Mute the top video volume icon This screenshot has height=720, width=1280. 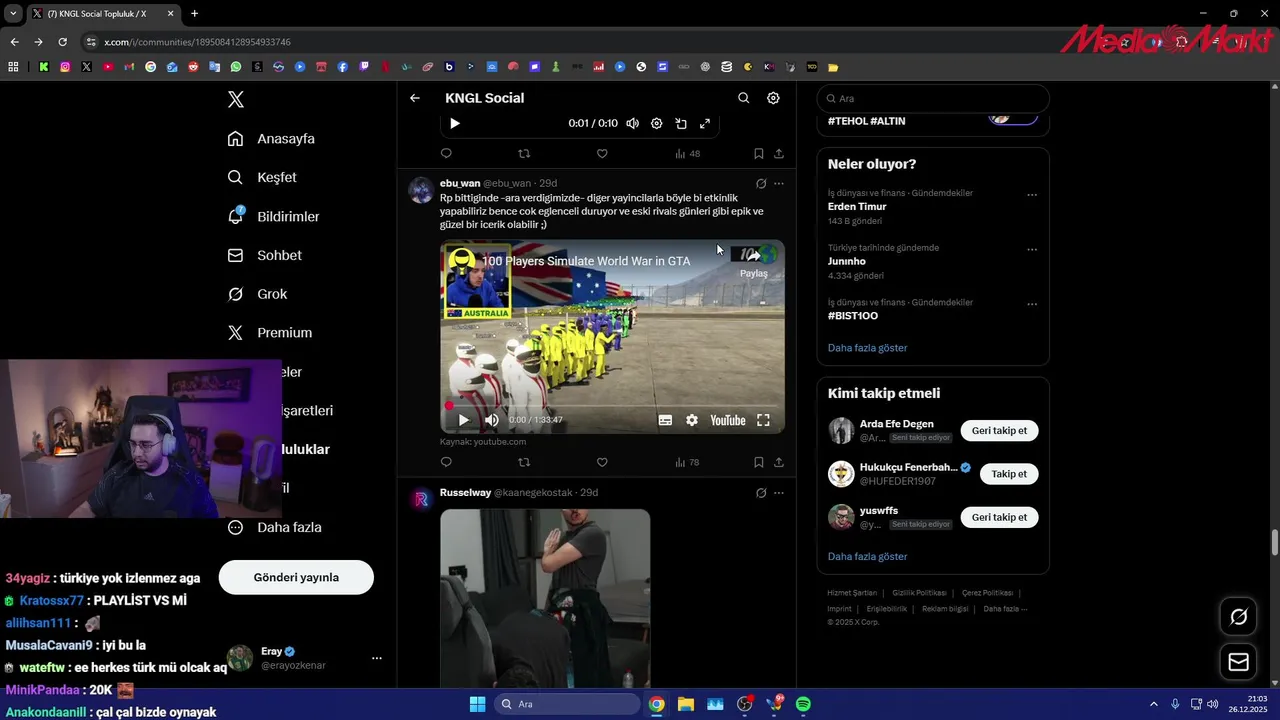coord(632,123)
